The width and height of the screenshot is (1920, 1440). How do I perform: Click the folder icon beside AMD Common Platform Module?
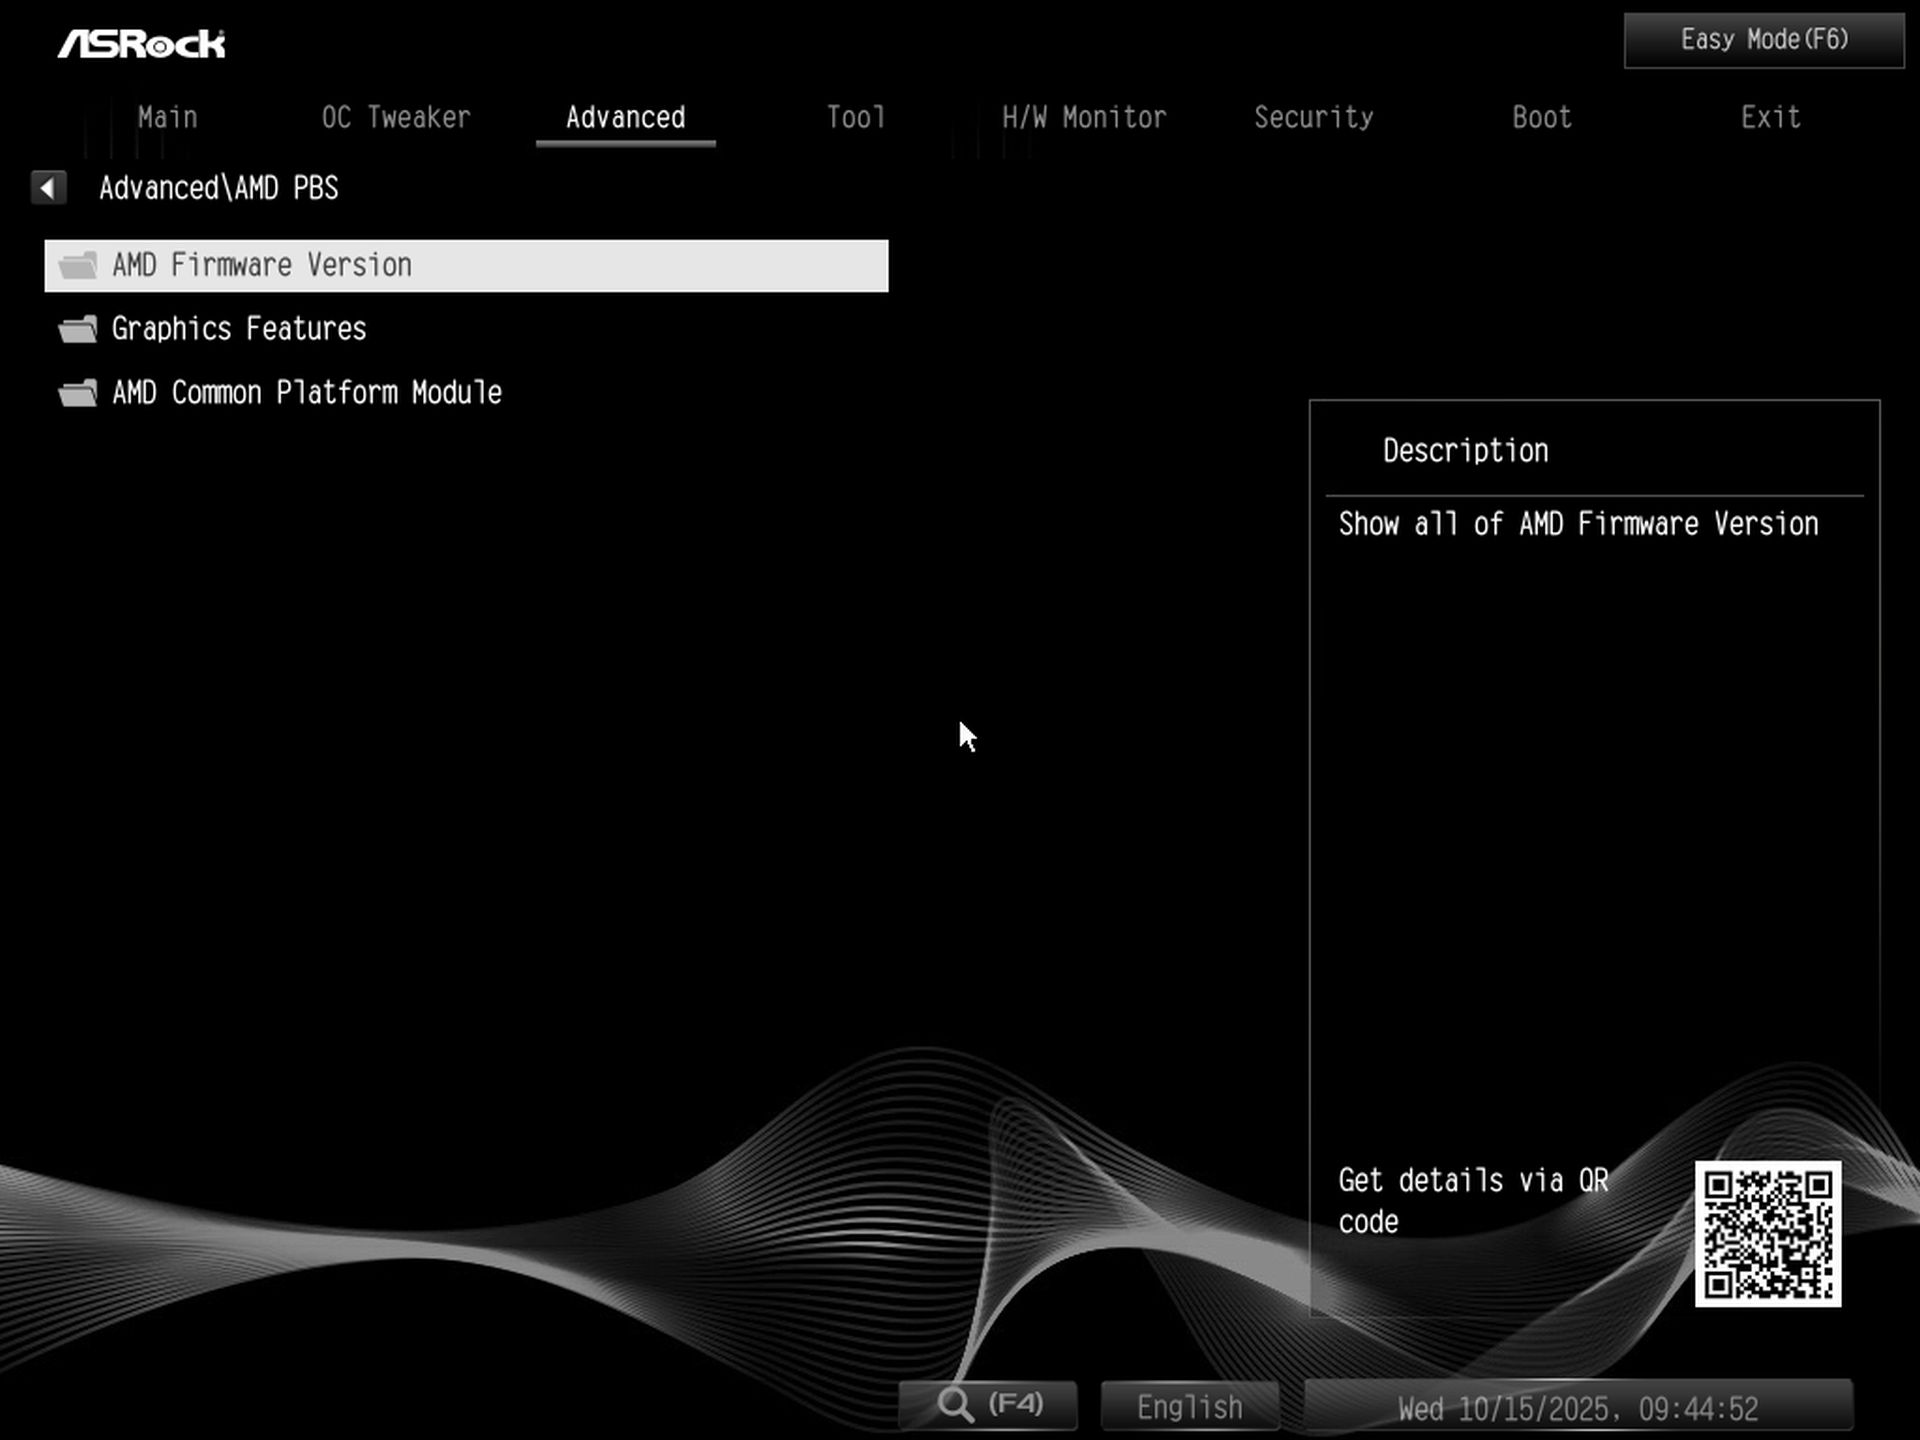[78, 393]
